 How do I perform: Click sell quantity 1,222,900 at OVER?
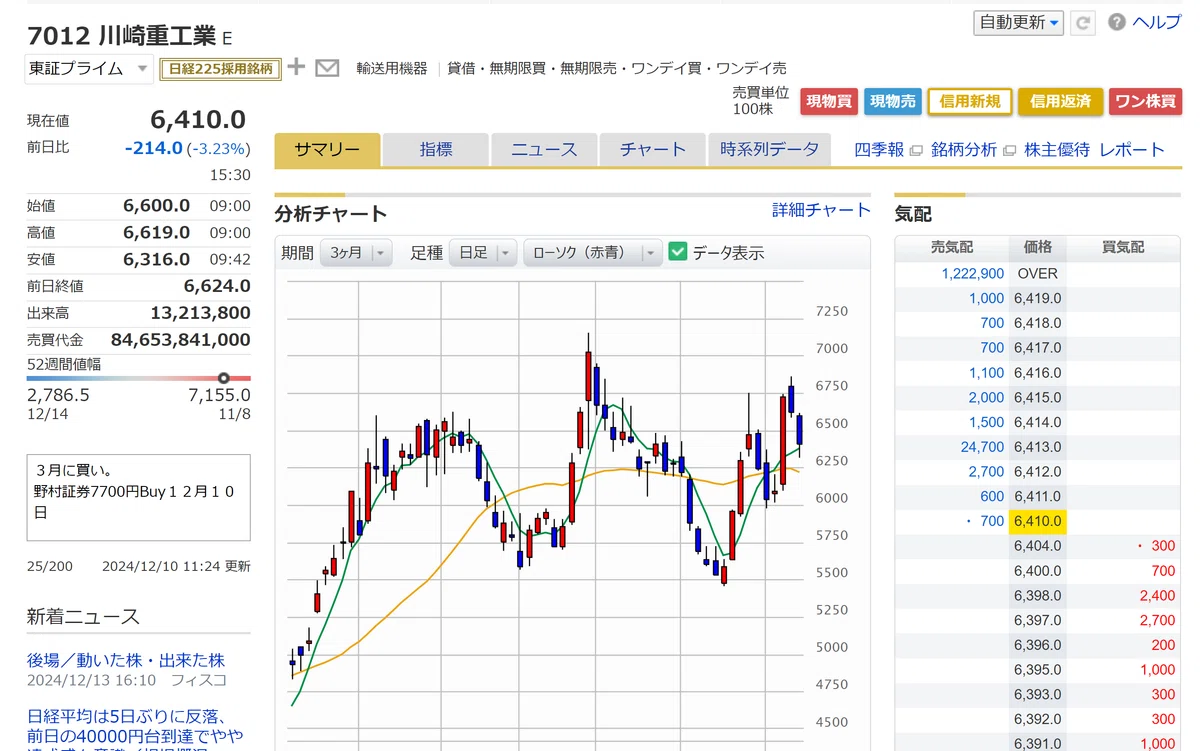point(973,273)
